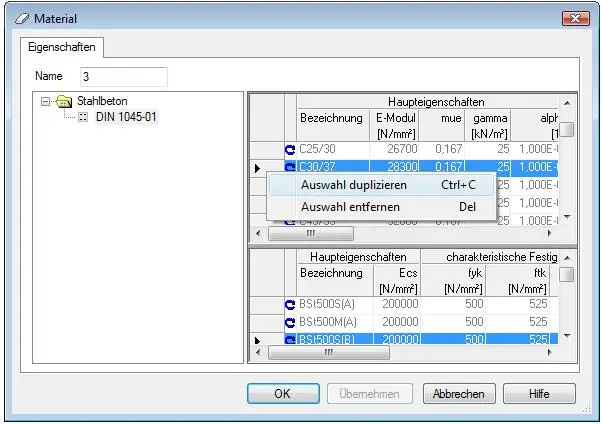
Task: Click the mue column header
Action: pos(442,126)
